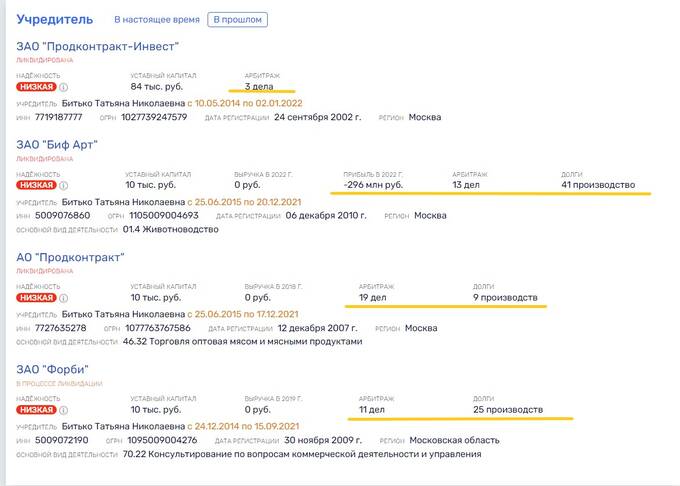
Task: Open ЗАО "Продконтракт-Инвест" company page
Action: (97, 46)
